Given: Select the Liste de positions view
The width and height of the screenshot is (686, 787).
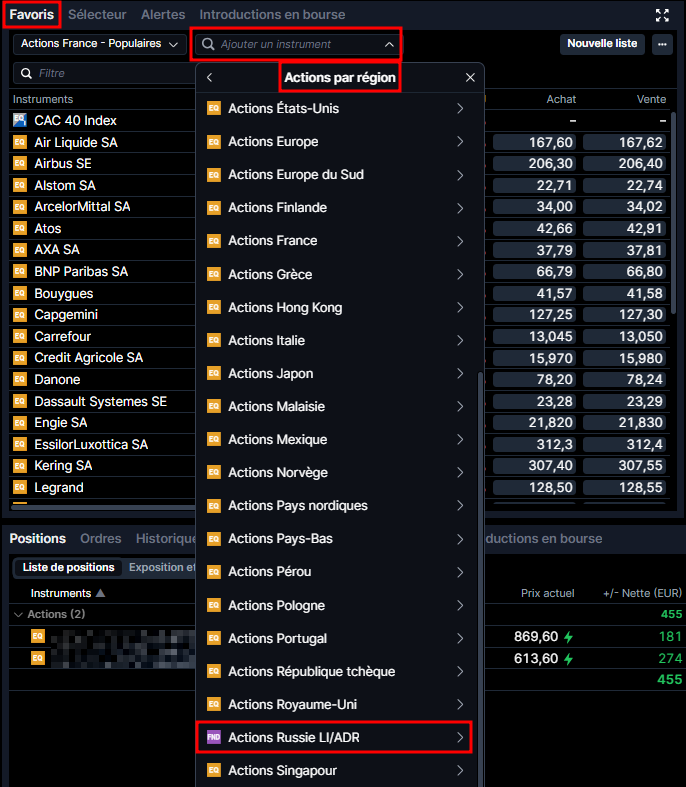Looking at the screenshot, I should (x=68, y=567).
